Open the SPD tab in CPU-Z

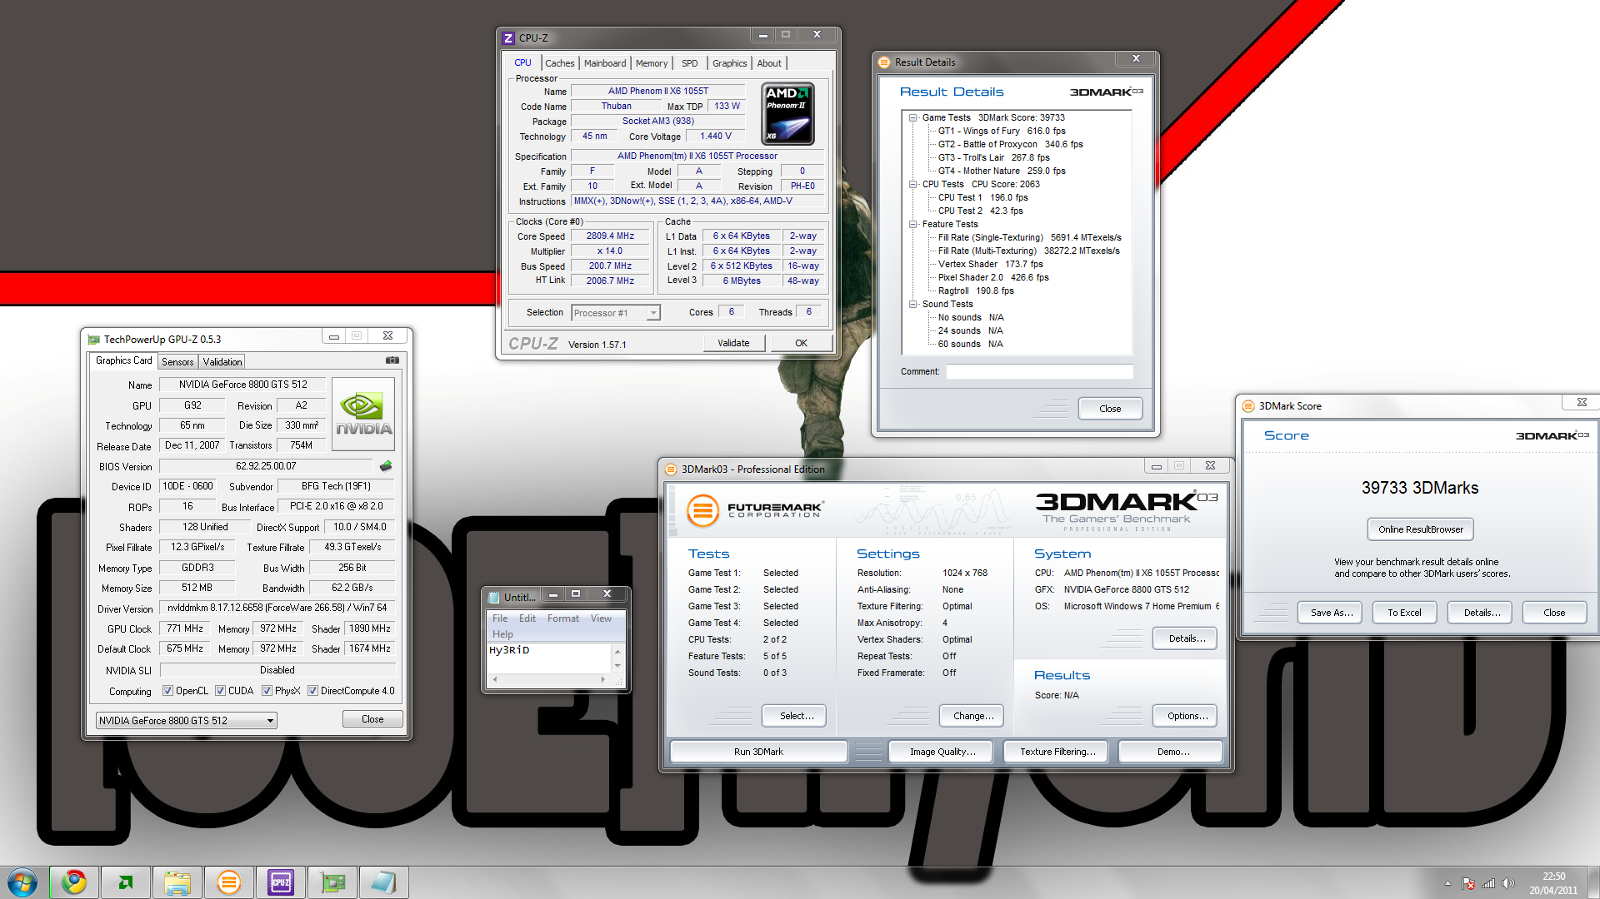(690, 63)
